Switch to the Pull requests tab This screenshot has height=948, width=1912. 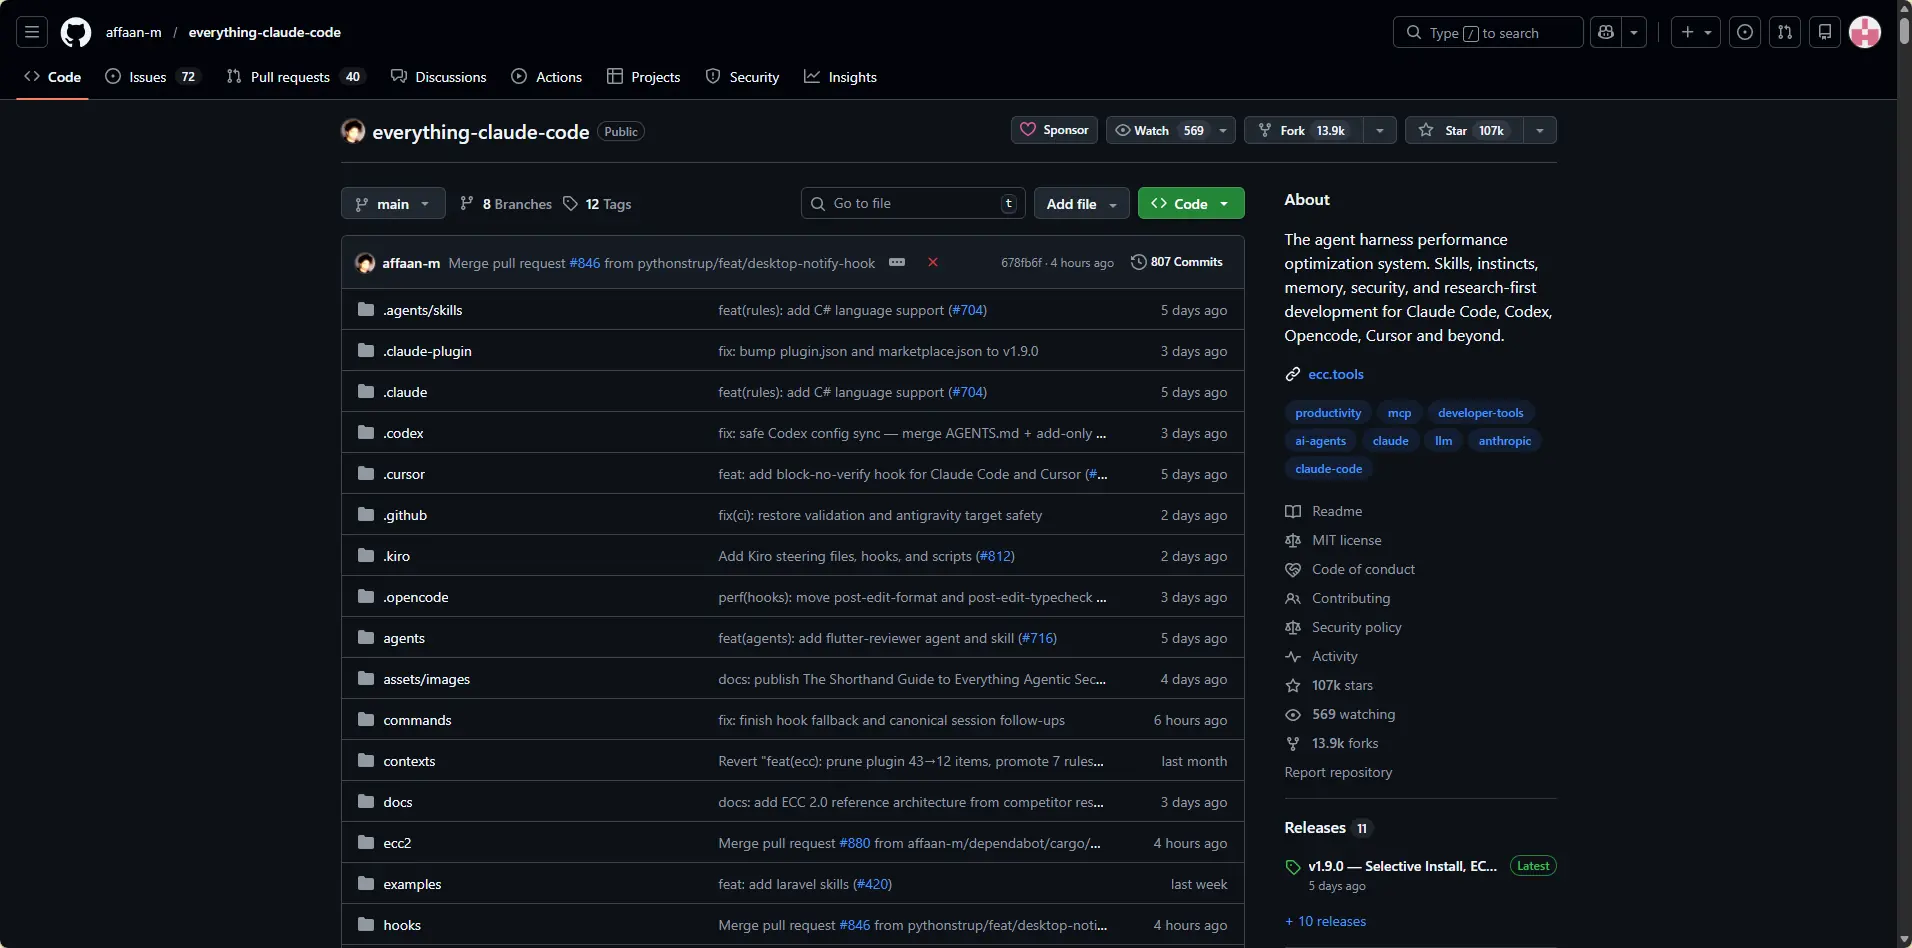pyautogui.click(x=290, y=77)
